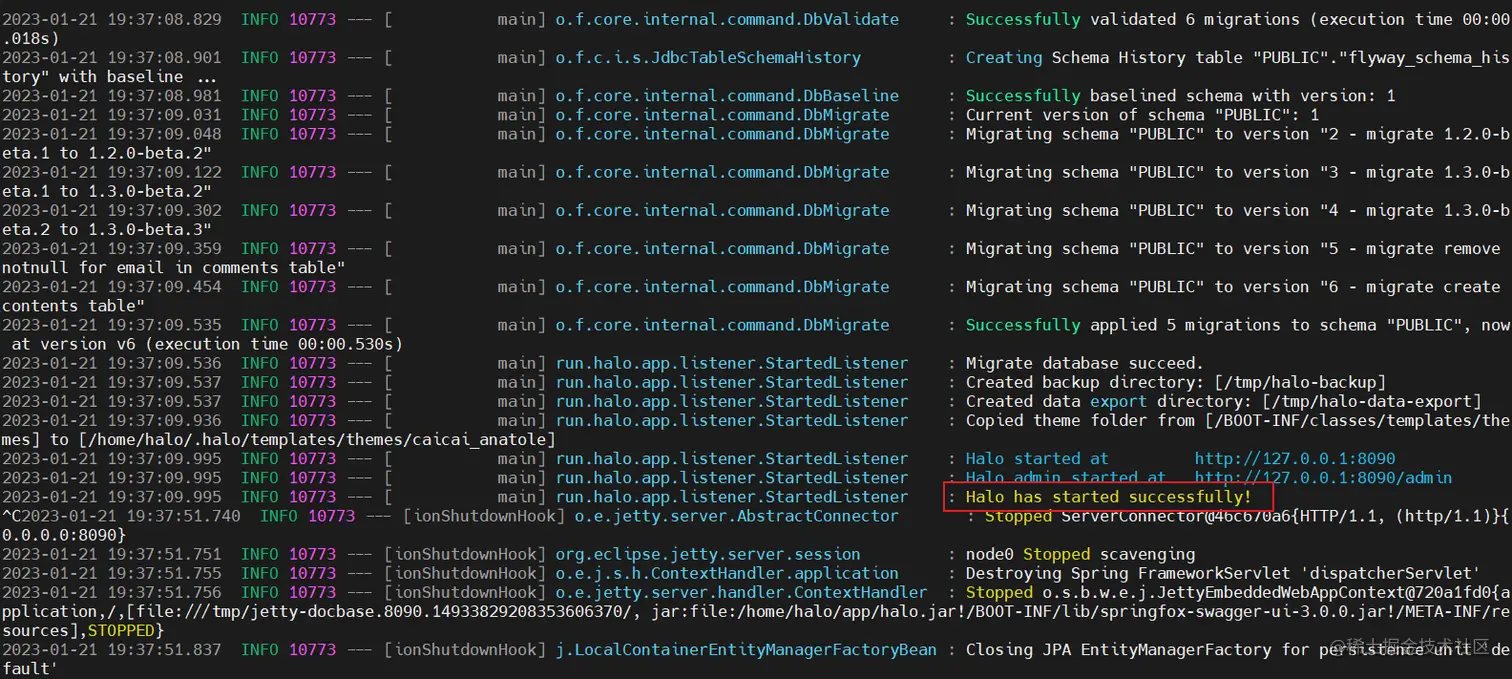Click the migrating to version "6 - migrate create" message
This screenshot has width=1512, height=679.
(1233, 287)
